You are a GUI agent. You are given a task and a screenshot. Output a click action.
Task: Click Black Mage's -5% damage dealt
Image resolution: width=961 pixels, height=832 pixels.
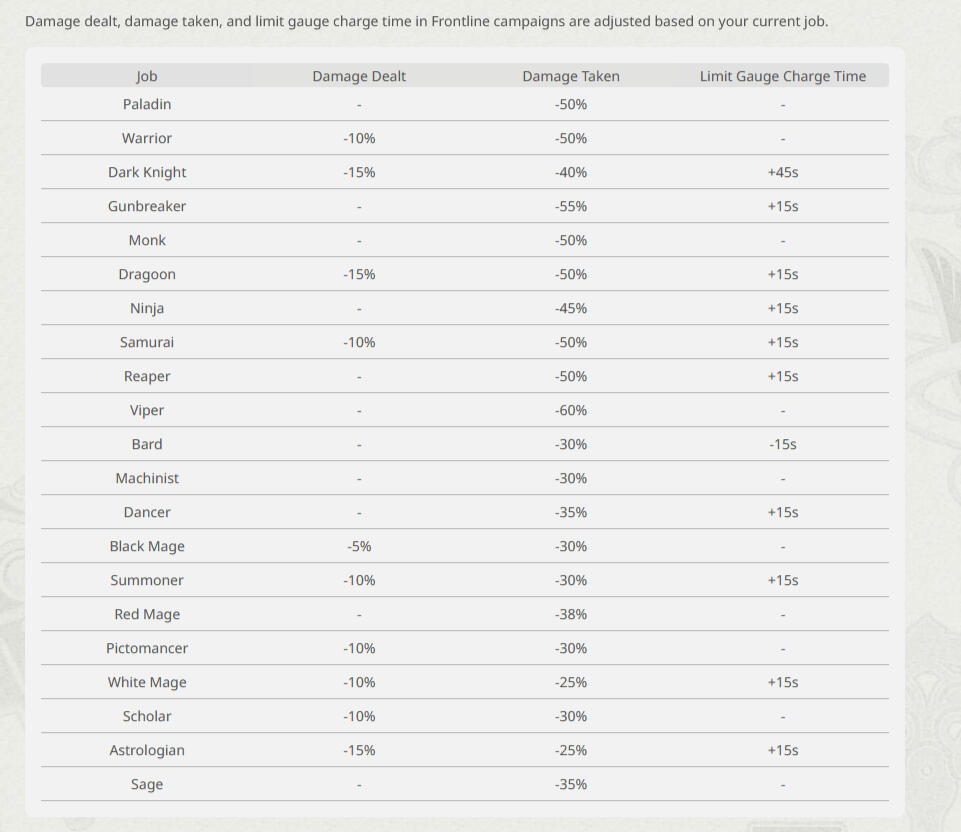coord(359,546)
